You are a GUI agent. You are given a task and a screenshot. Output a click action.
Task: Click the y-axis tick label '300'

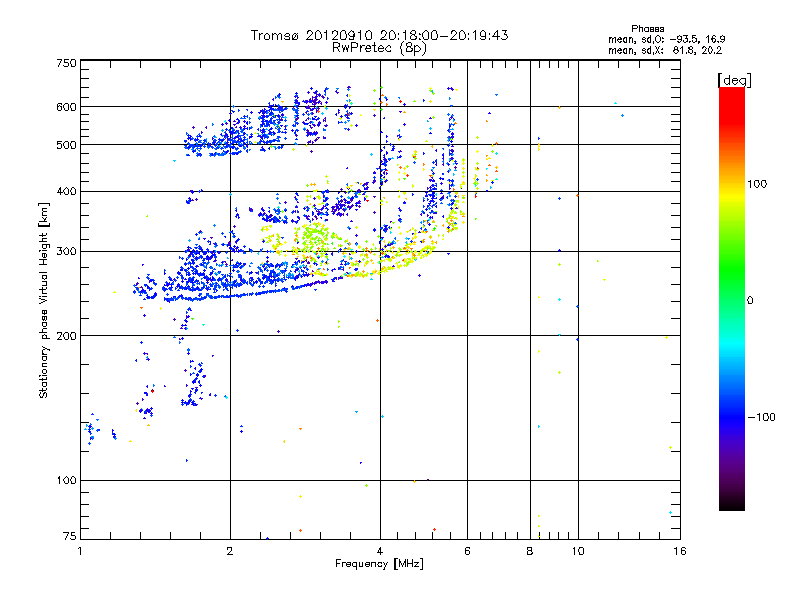[x=66, y=252]
